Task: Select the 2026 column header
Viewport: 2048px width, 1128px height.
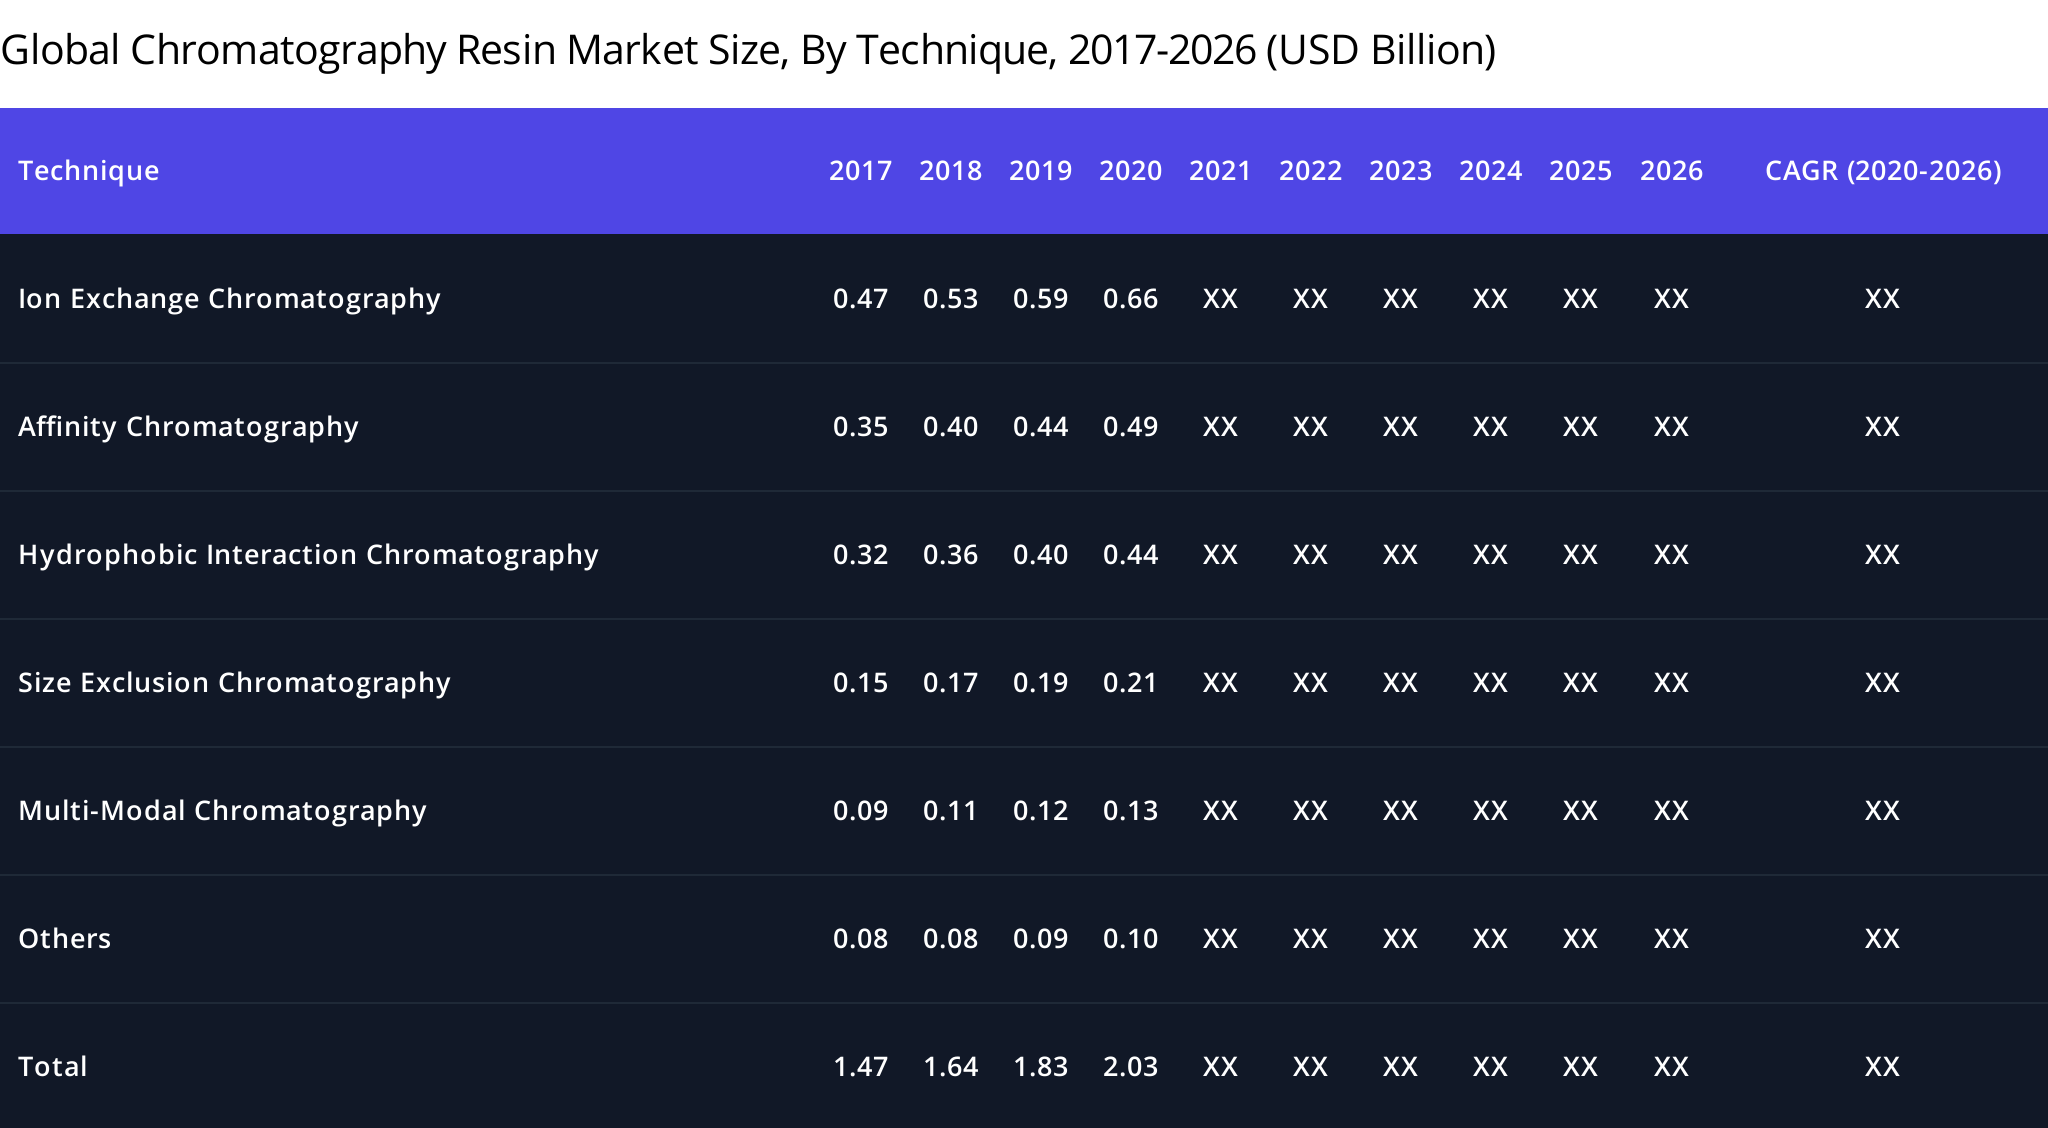Action: (x=1671, y=171)
